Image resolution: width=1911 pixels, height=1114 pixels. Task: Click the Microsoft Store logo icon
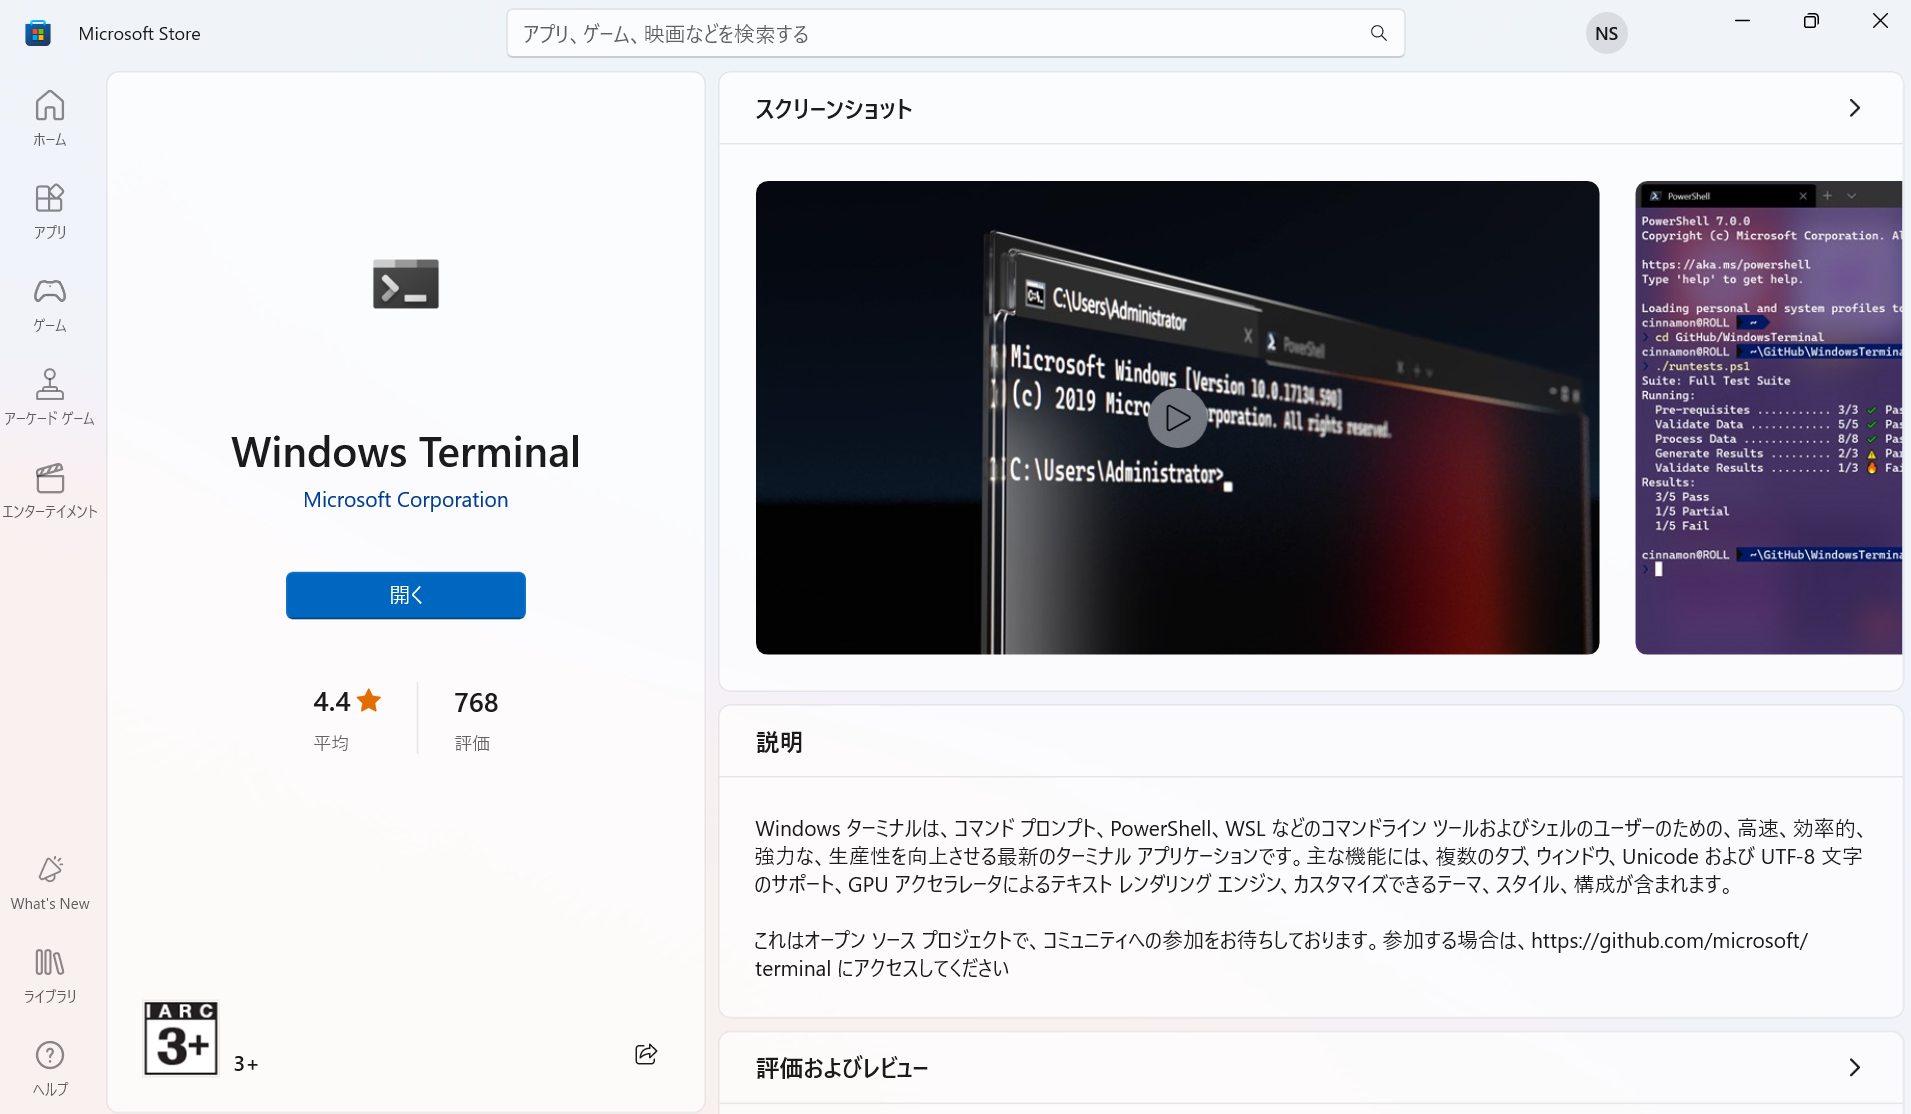click(38, 33)
